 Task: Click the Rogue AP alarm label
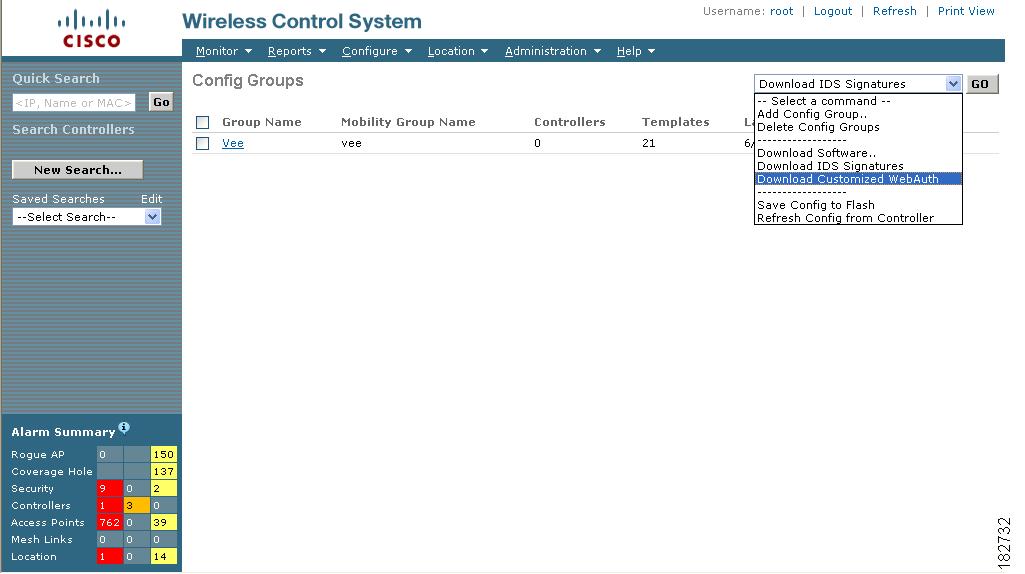(38, 454)
